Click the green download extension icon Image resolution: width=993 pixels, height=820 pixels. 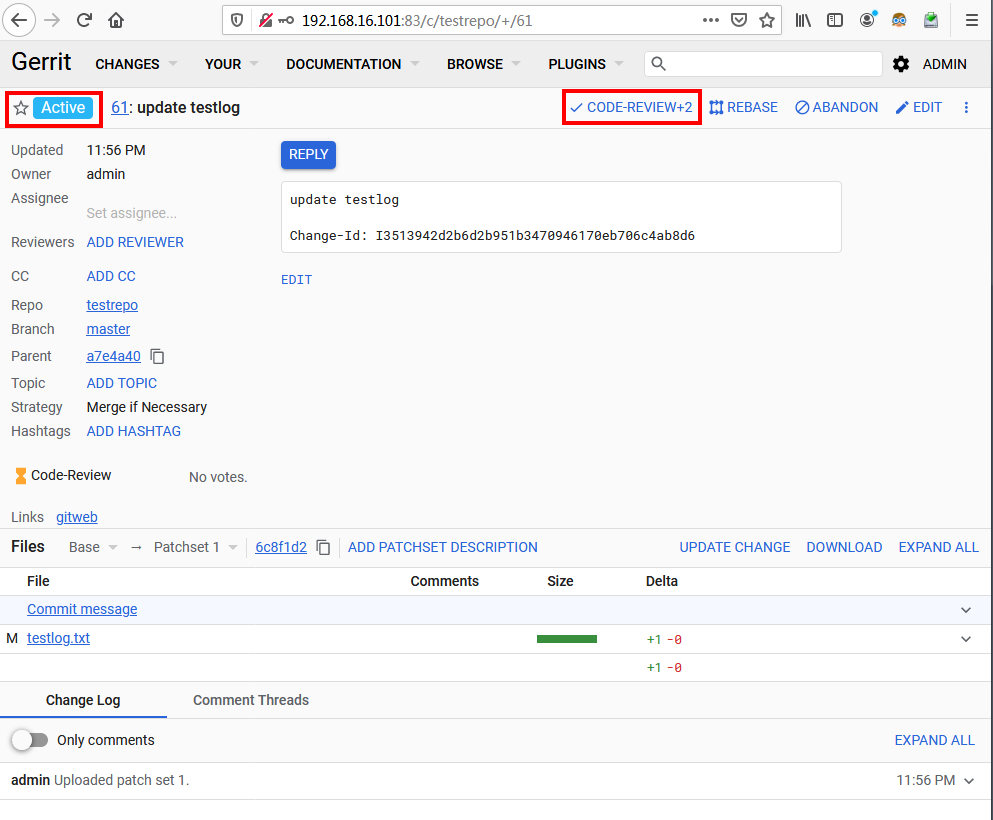click(931, 20)
